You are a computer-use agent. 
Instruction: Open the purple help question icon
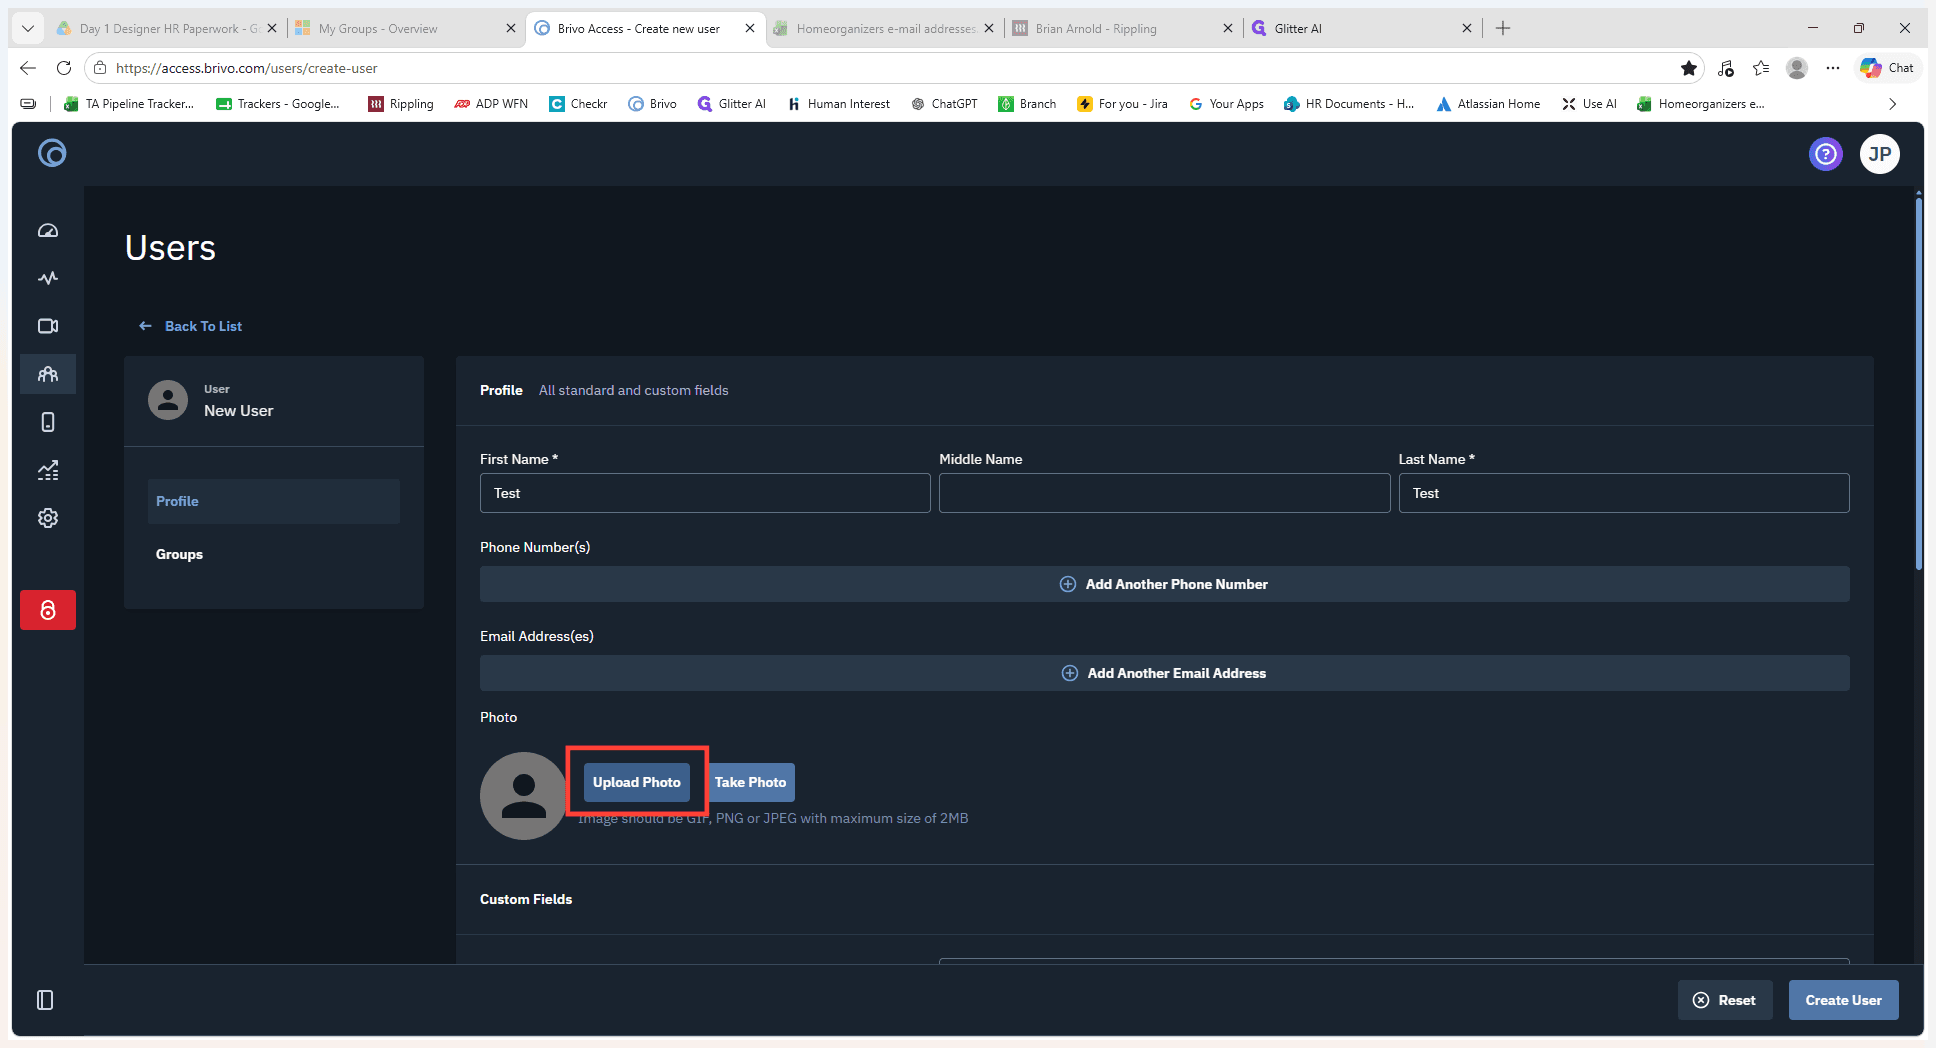tap(1826, 154)
